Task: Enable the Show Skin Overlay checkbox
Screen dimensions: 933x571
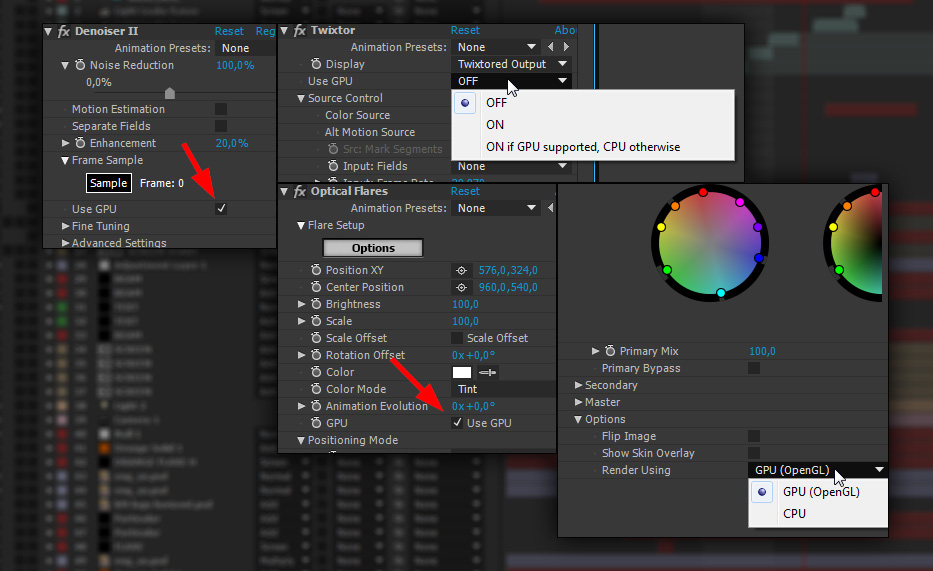Action: [x=754, y=453]
